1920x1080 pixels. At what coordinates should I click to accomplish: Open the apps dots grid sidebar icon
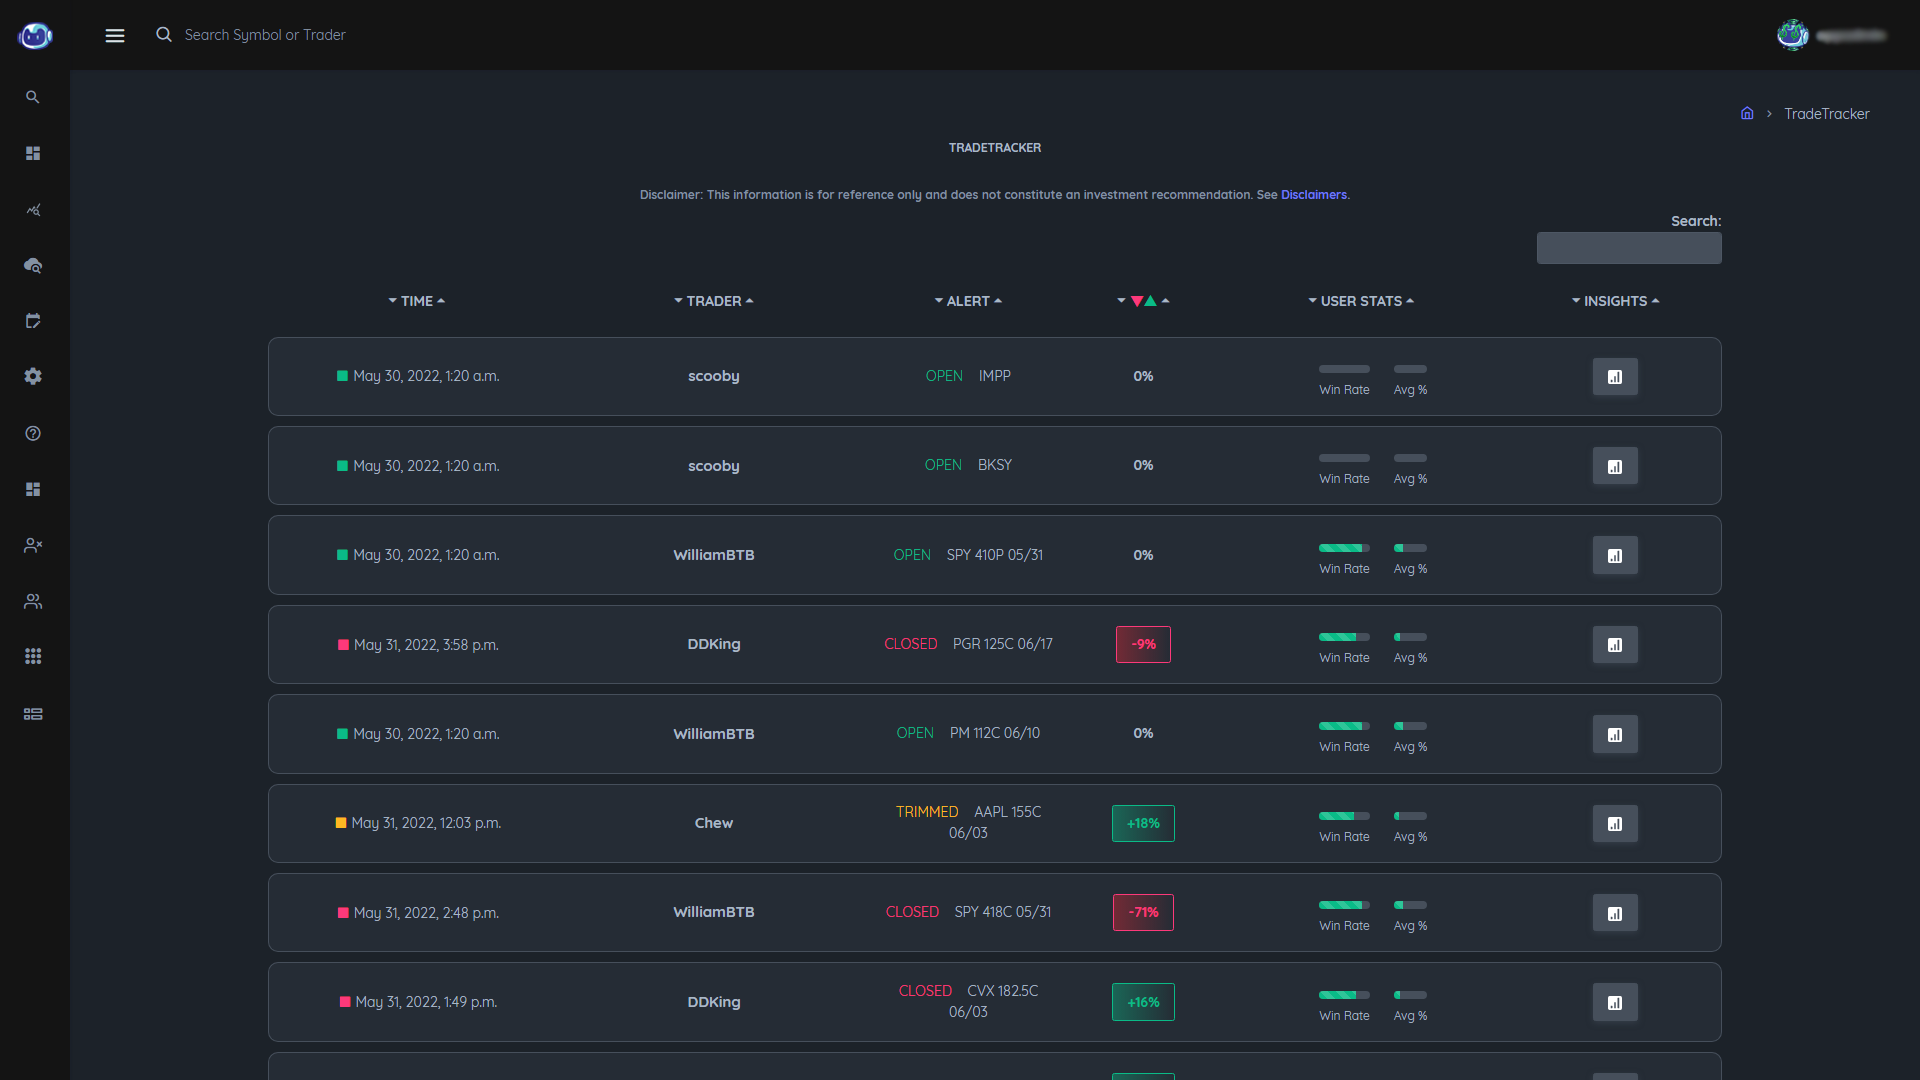pos(33,656)
